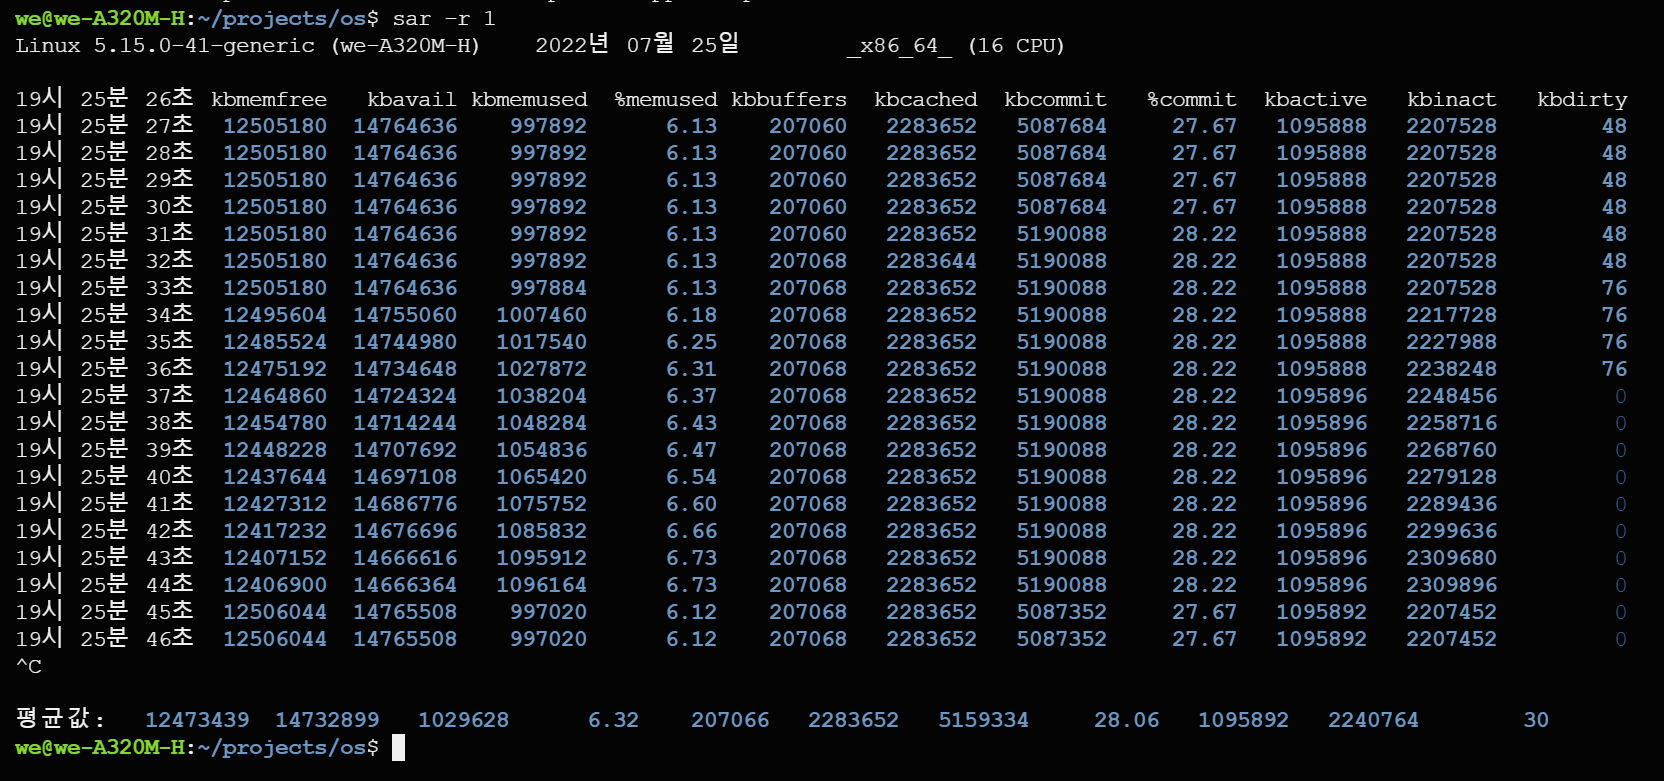This screenshot has width=1664, height=781.
Task: Click the kbmemfree value '12427312'
Action: (x=275, y=505)
